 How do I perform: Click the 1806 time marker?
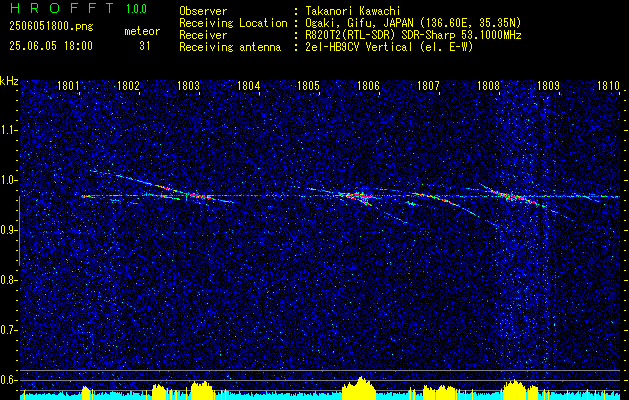368,86
